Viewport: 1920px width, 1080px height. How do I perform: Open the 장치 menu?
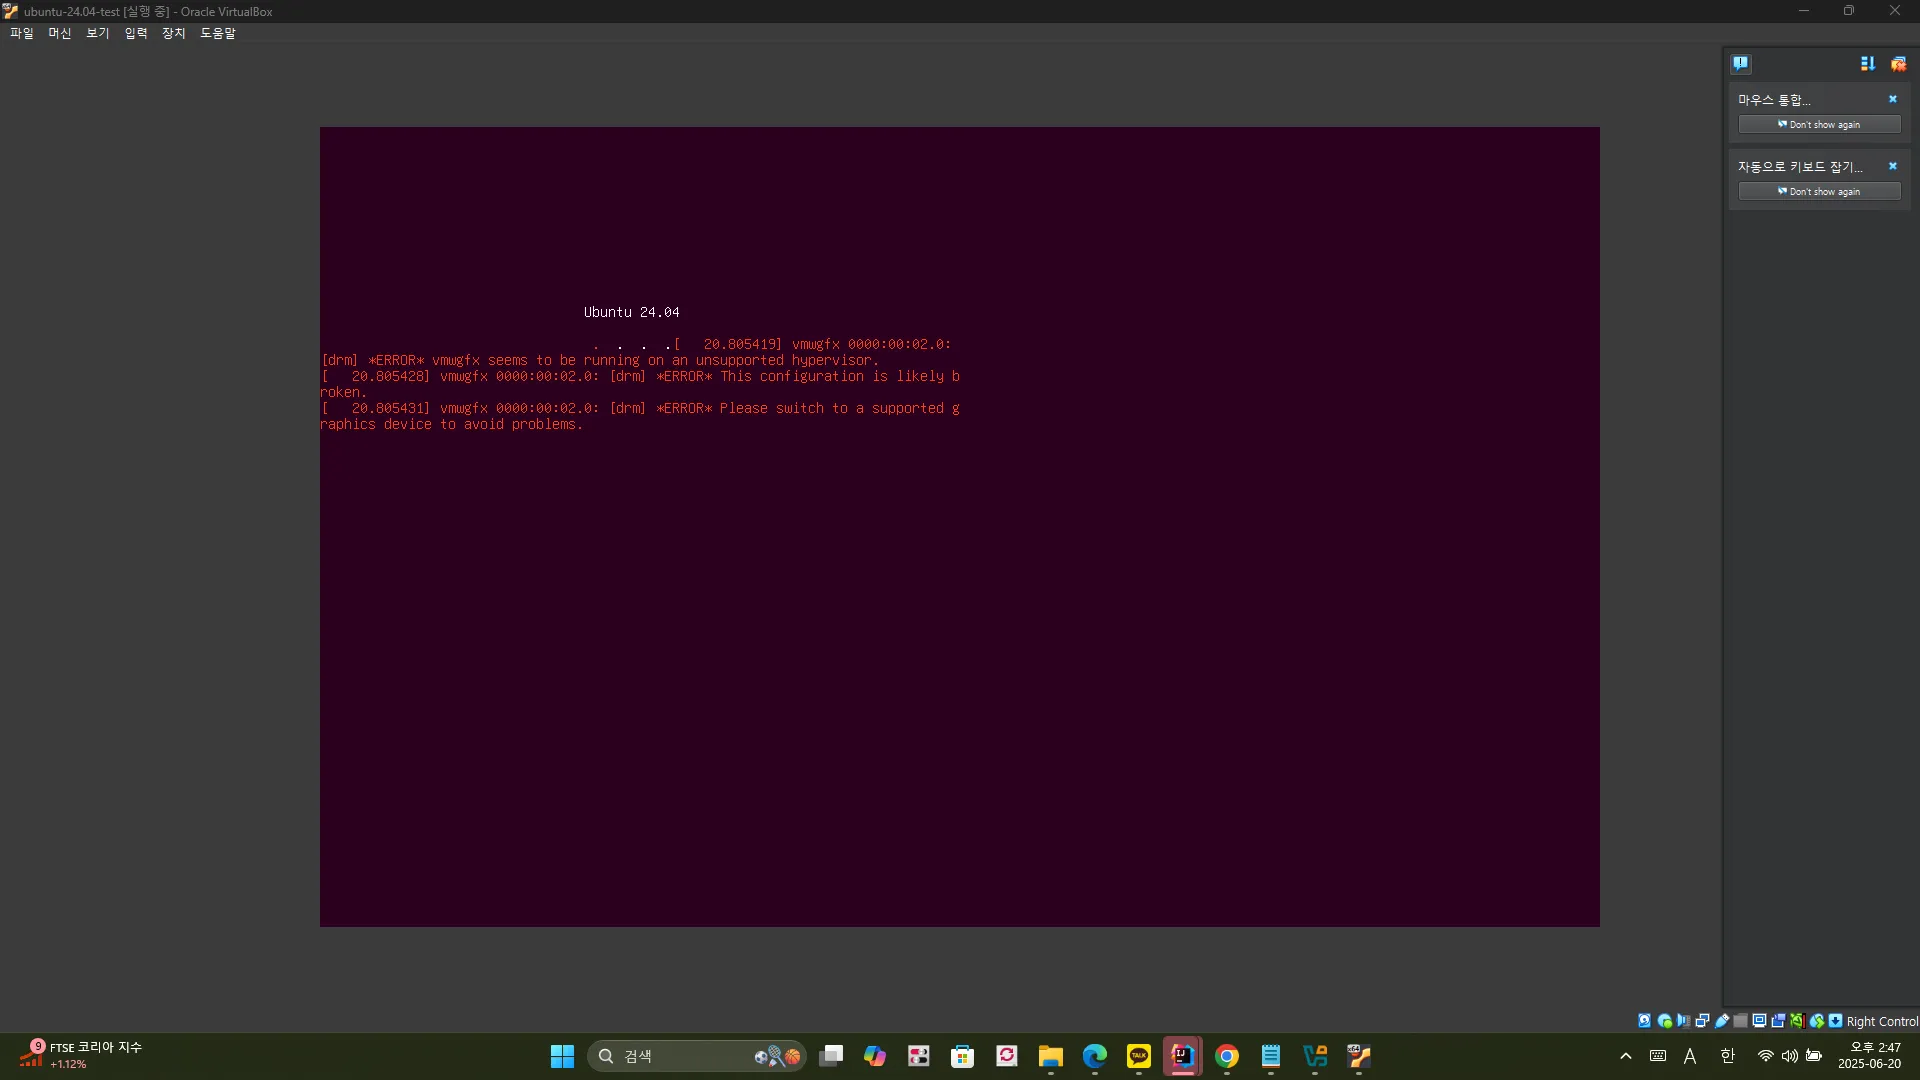[174, 33]
